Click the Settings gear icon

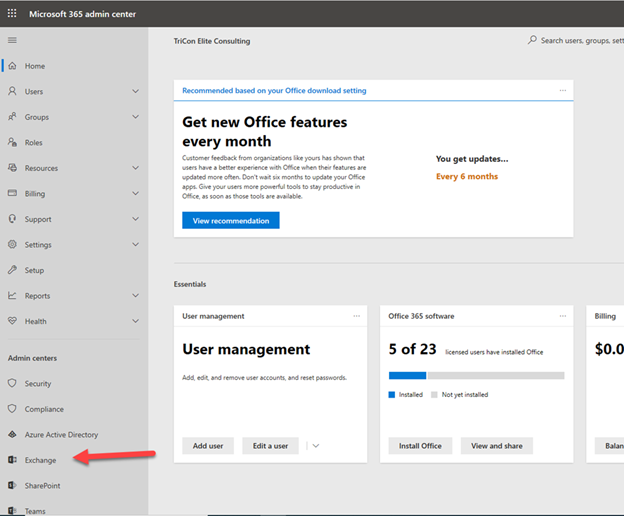click(12, 244)
